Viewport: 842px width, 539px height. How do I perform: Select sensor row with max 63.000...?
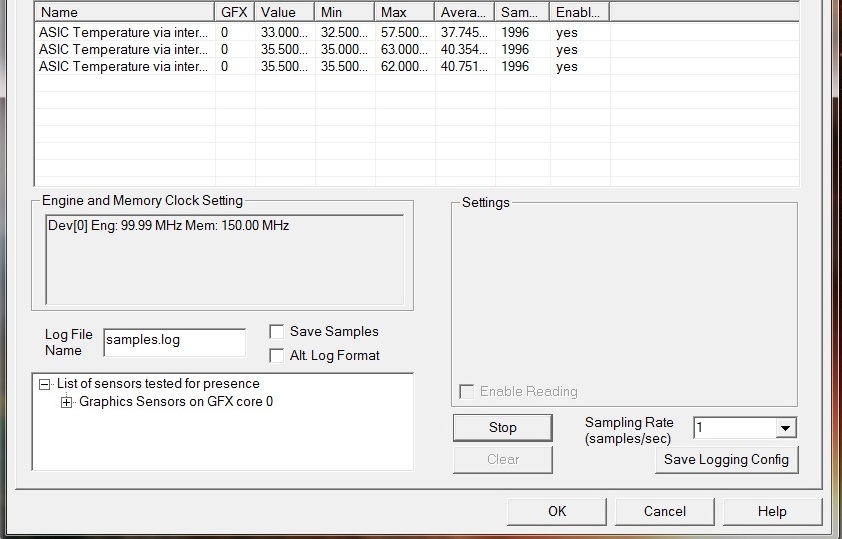[x=417, y=49]
